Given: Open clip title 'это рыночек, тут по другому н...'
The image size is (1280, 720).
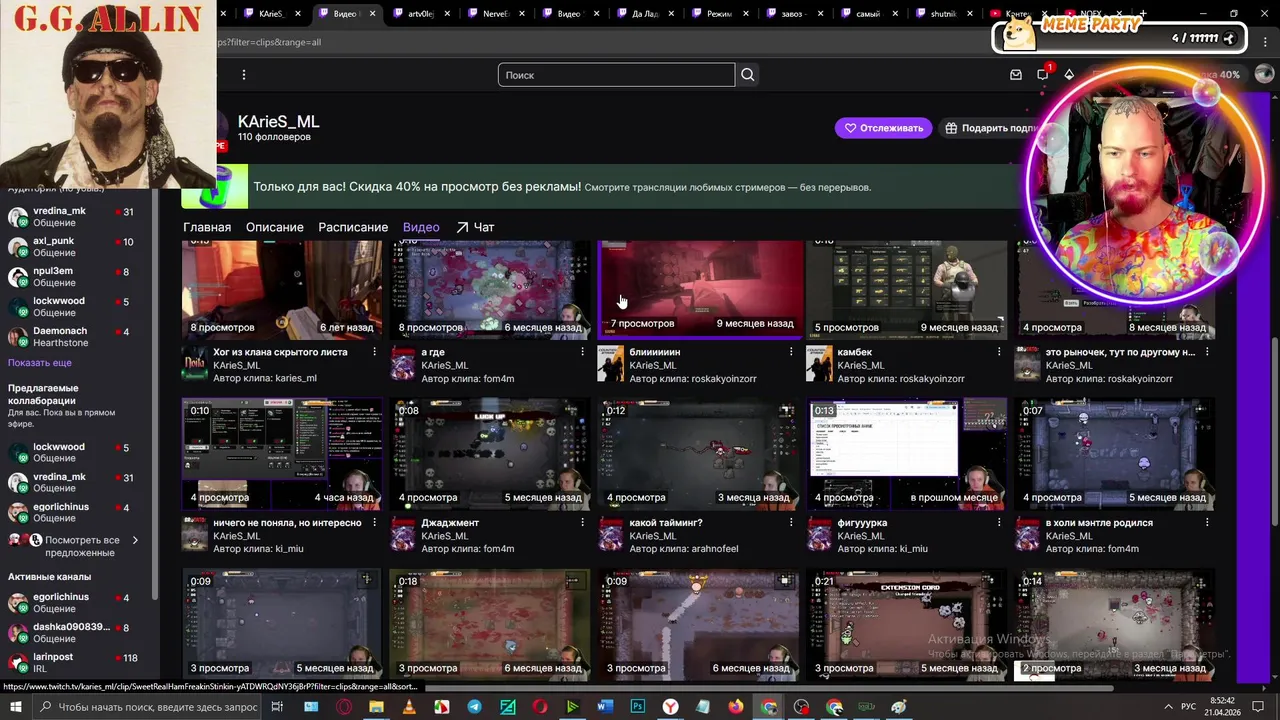Looking at the screenshot, I should point(1120,352).
